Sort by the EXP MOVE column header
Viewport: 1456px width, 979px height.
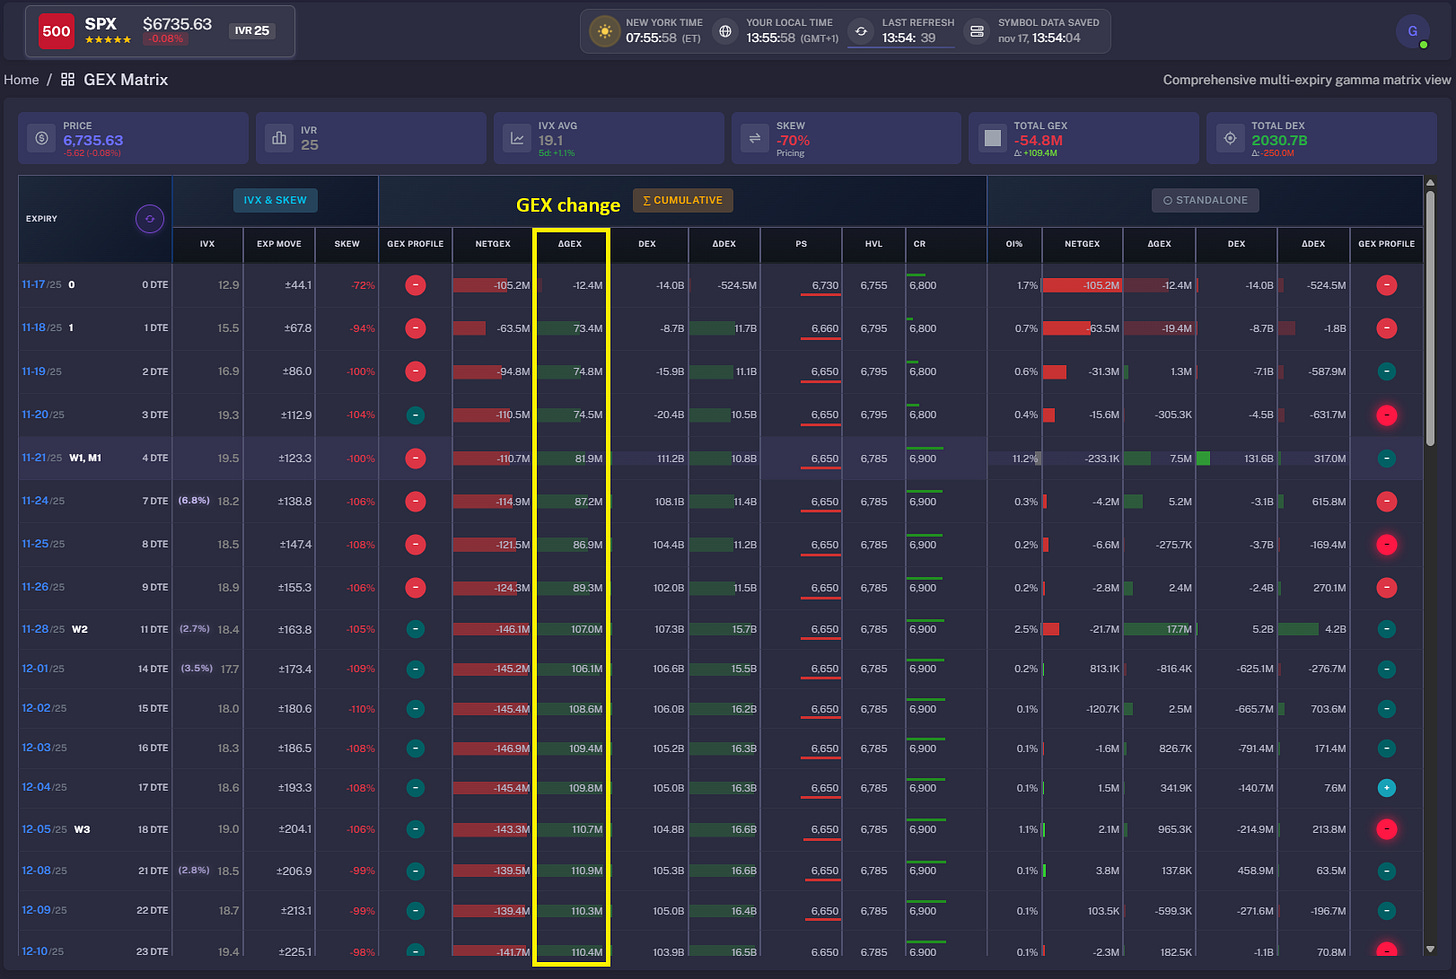click(279, 244)
